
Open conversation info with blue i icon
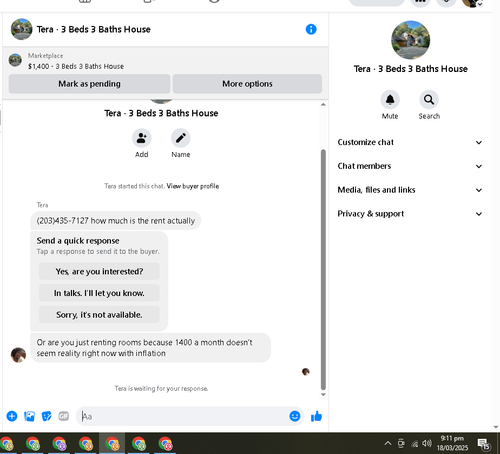[311, 29]
